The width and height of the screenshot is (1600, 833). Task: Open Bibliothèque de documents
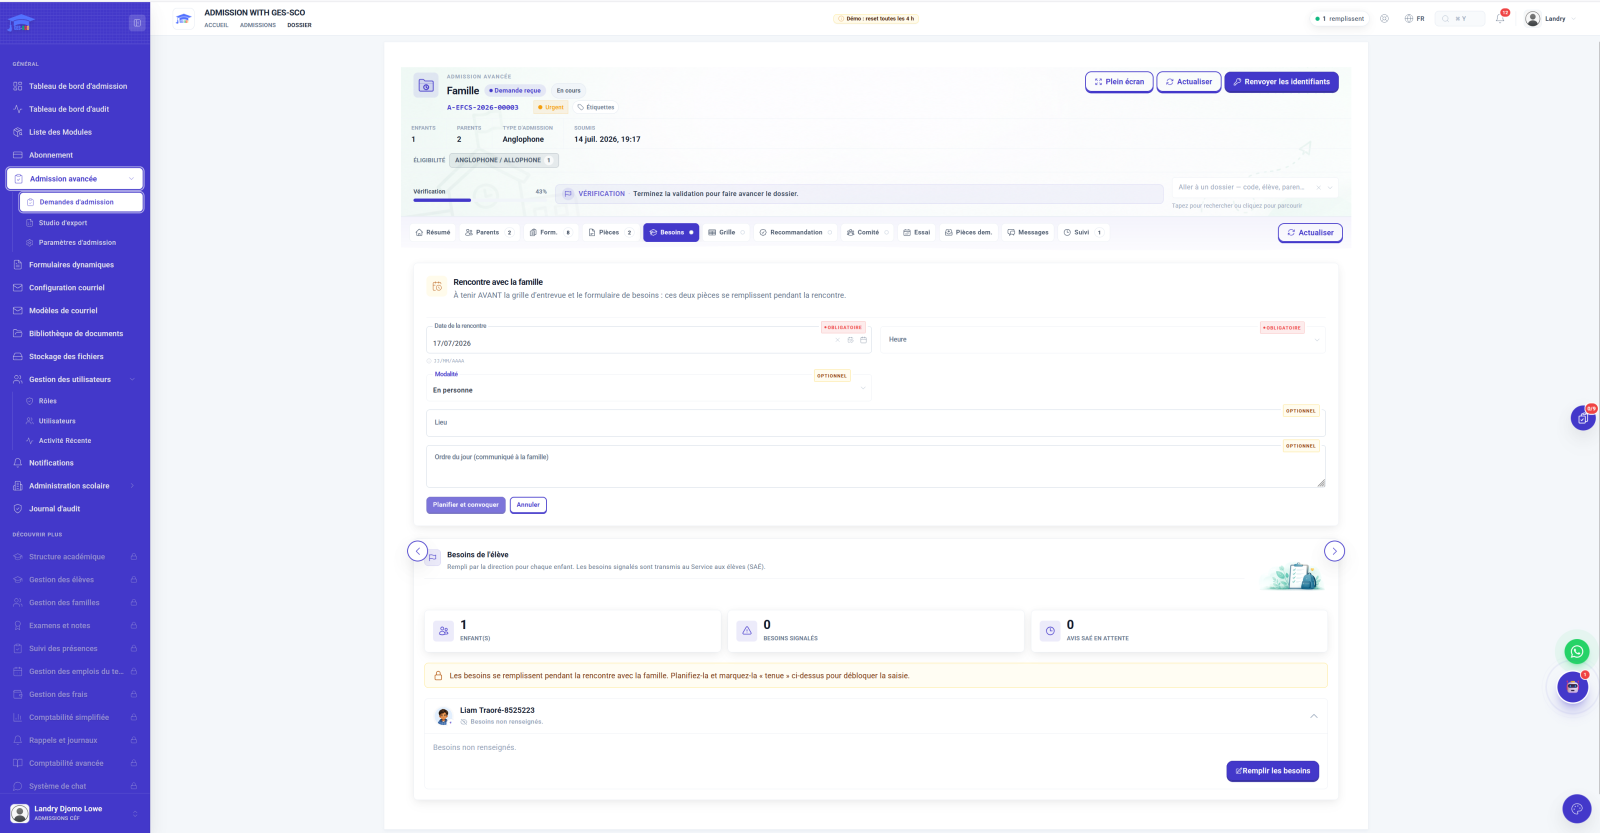[75, 334]
